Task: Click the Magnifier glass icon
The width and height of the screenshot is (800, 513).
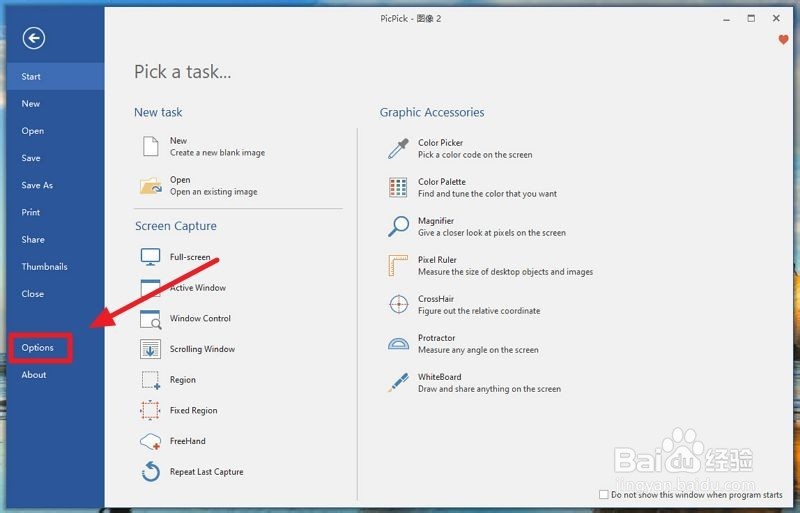Action: click(x=398, y=226)
